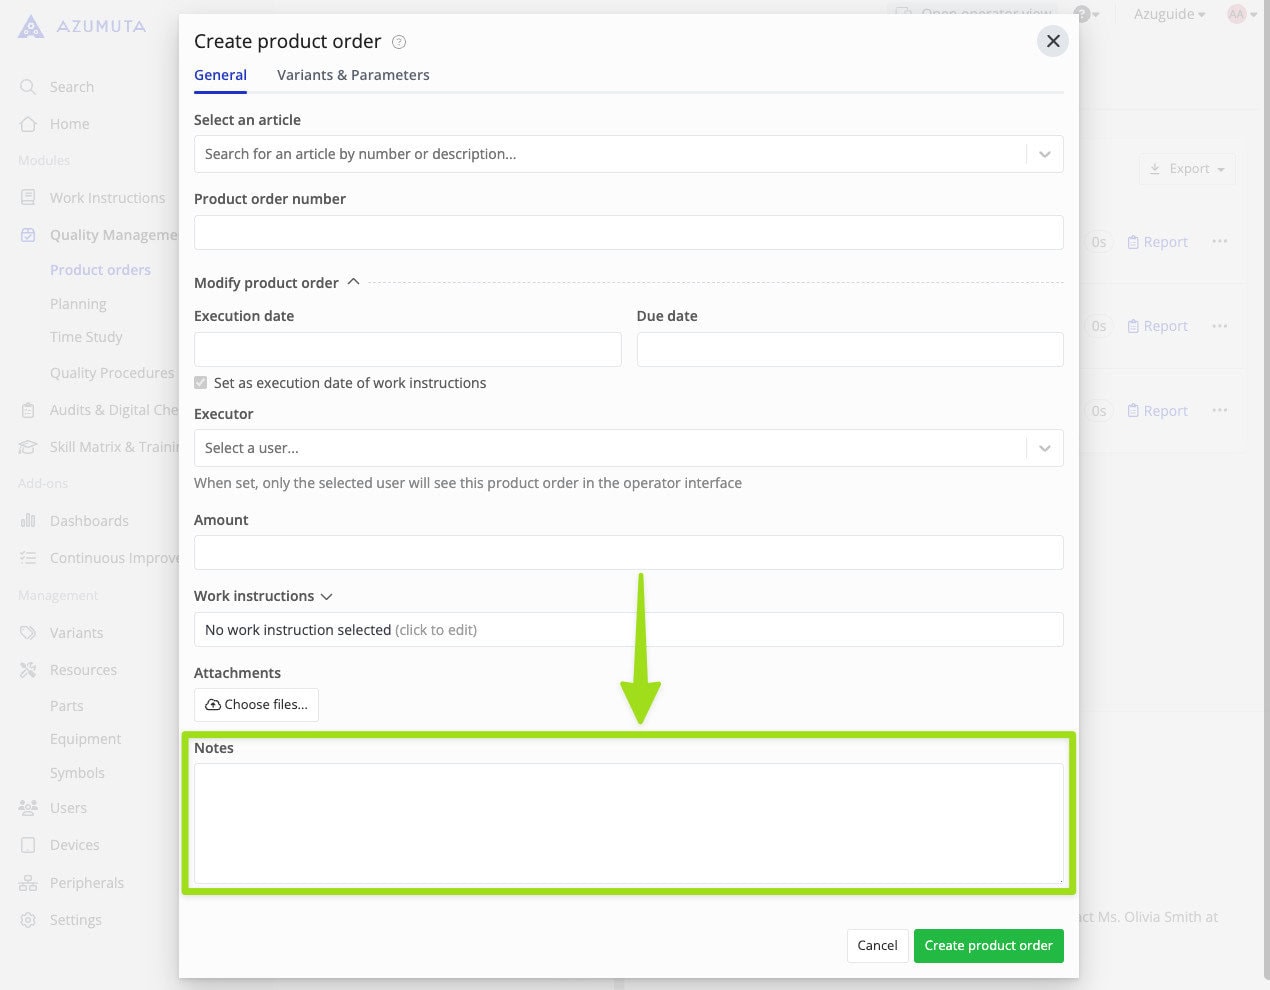Click the Skill Matrix & Training icon
Screen dimensions: 1270x990
click(x=27, y=446)
